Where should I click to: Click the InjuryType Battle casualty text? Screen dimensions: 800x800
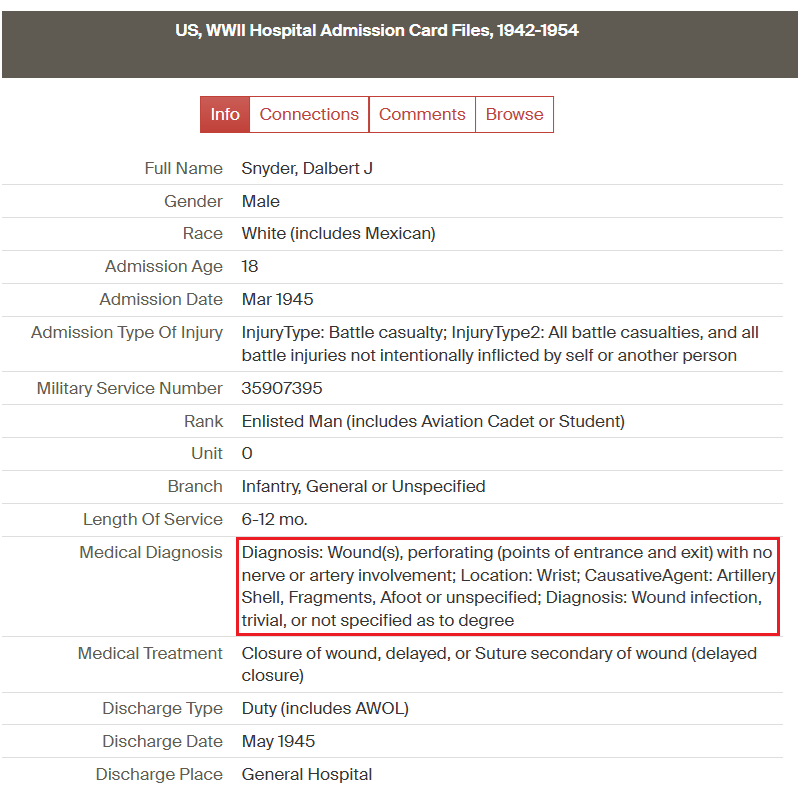tap(500, 344)
